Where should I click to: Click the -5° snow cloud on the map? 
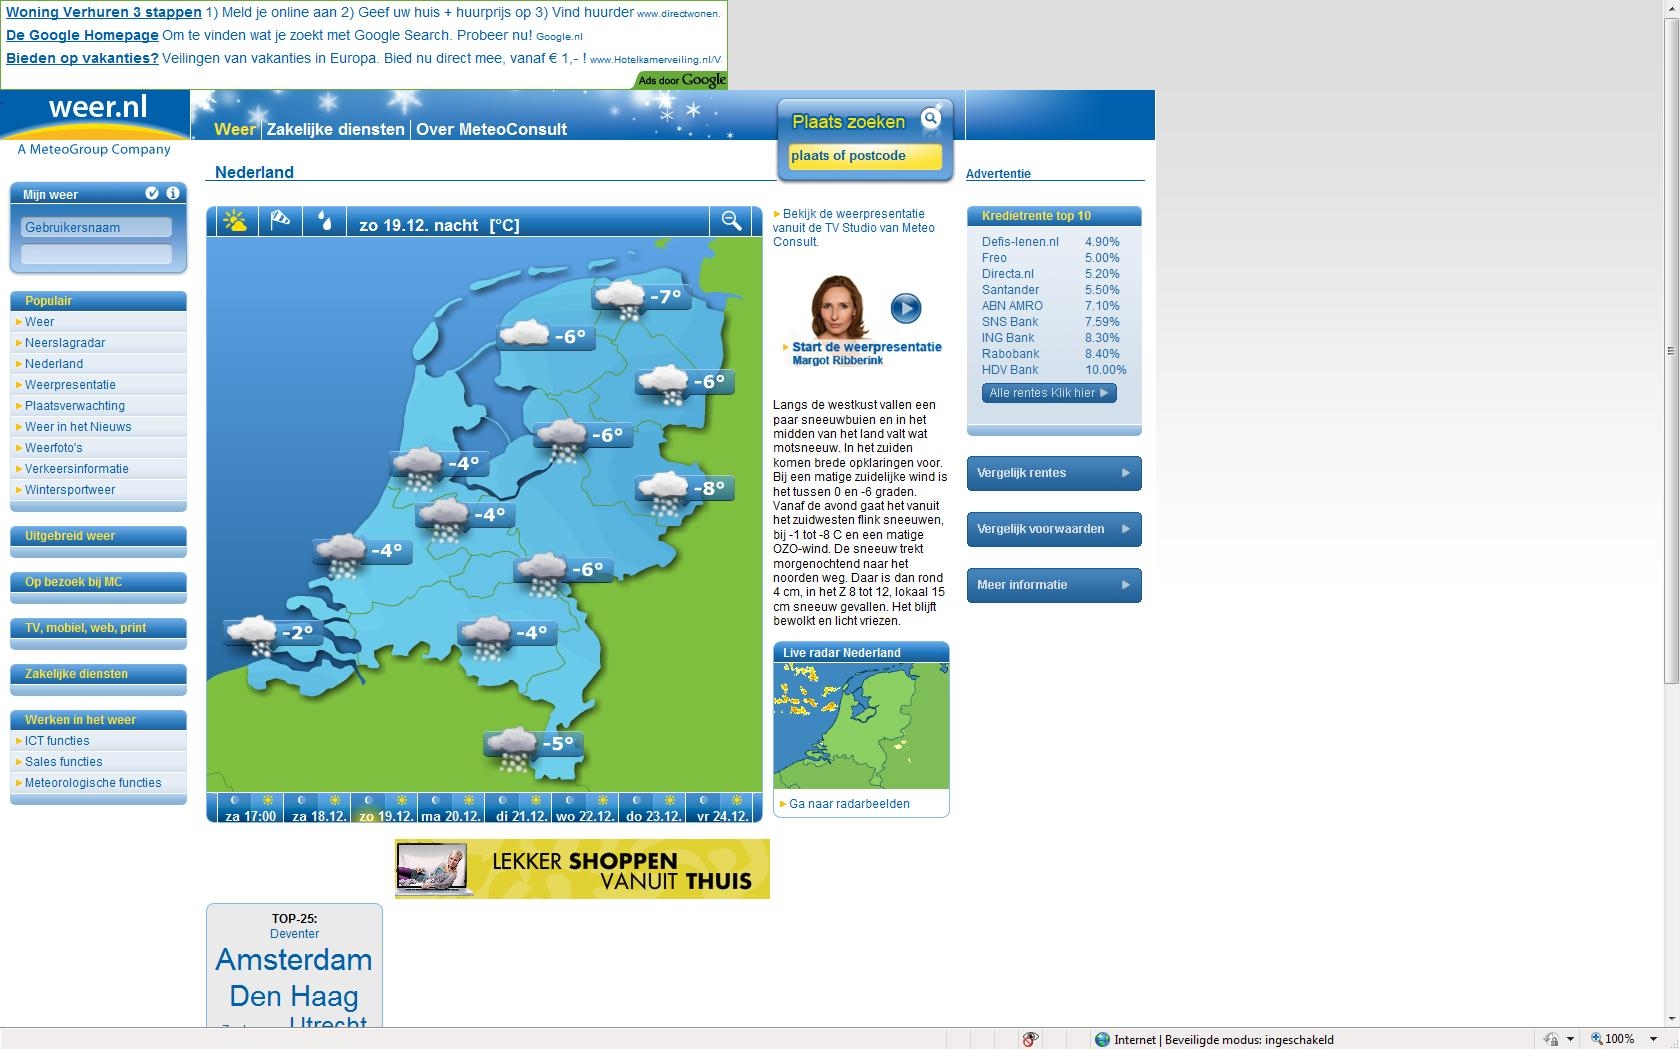coord(512,748)
